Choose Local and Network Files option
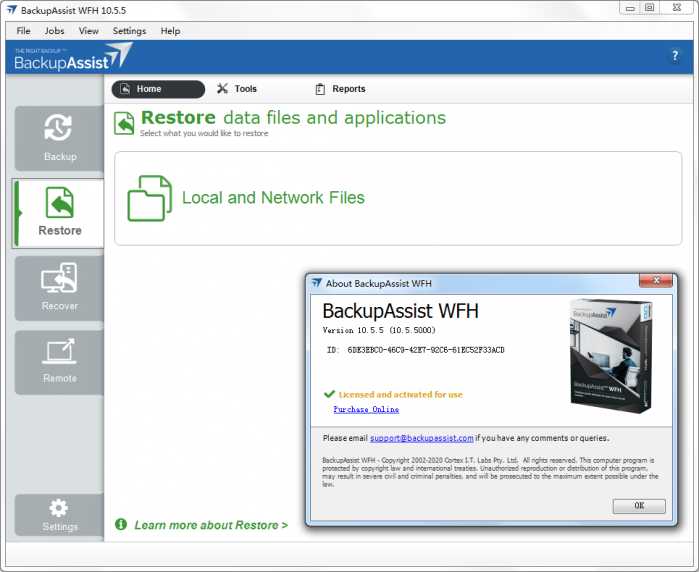 click(398, 198)
